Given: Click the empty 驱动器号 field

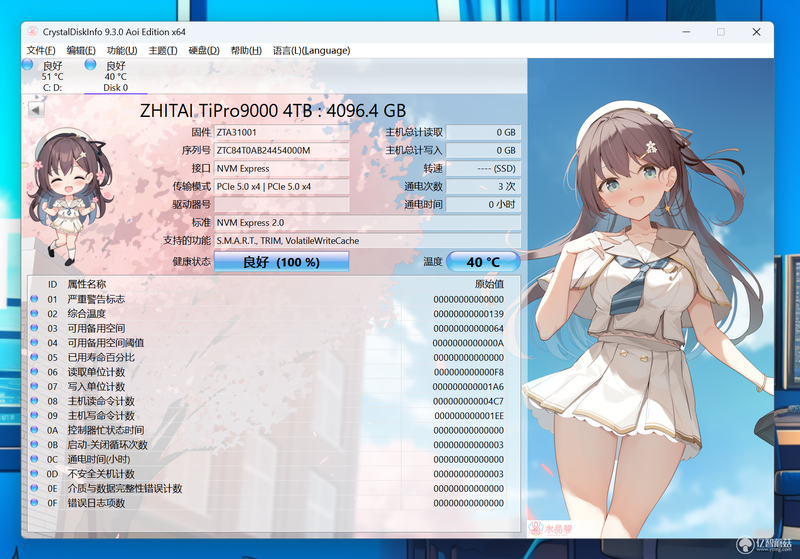Looking at the screenshot, I should 282,205.
